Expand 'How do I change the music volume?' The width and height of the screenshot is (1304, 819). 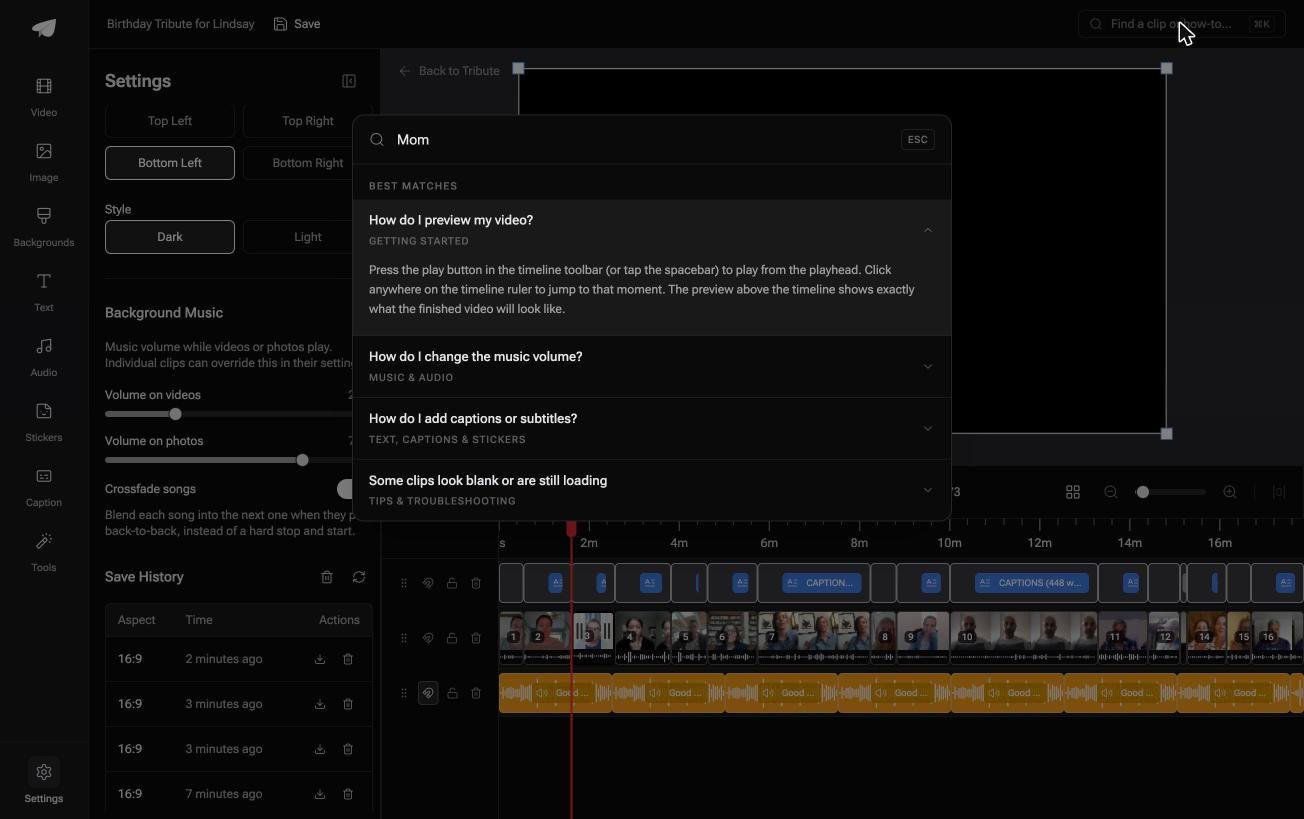pyautogui.click(x=652, y=366)
